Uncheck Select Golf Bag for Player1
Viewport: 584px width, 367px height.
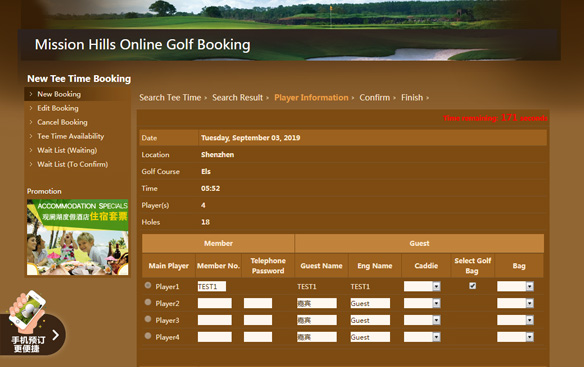coord(473,286)
